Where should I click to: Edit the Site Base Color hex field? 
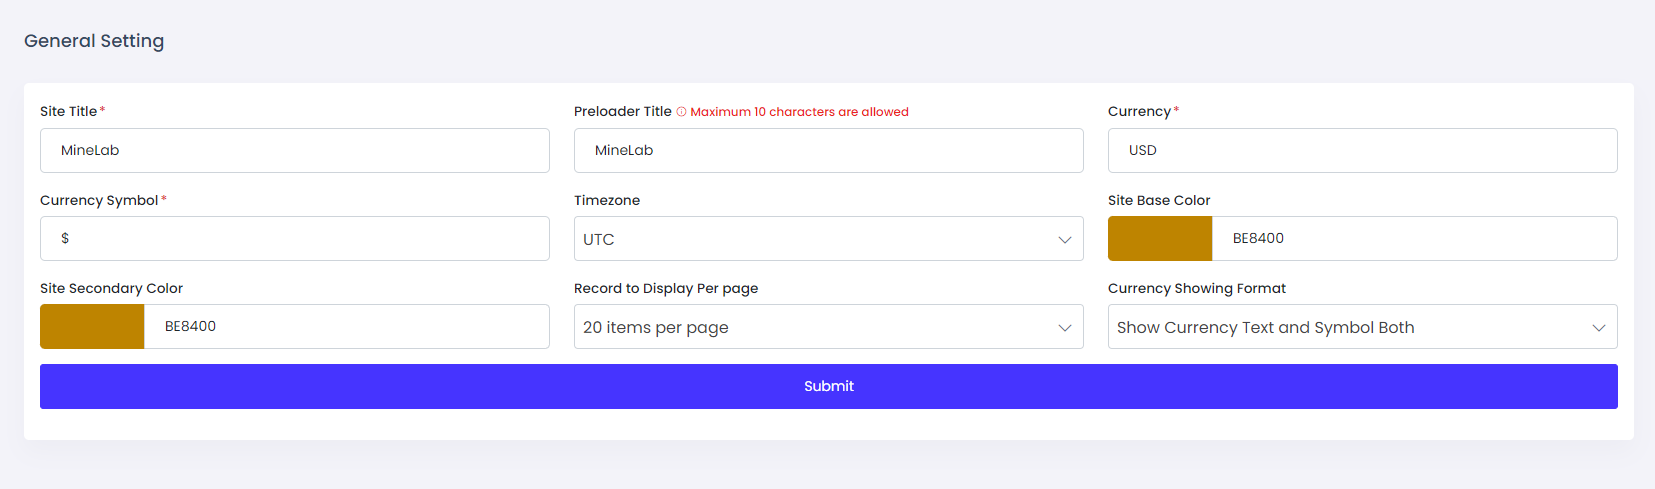[x=1414, y=239]
